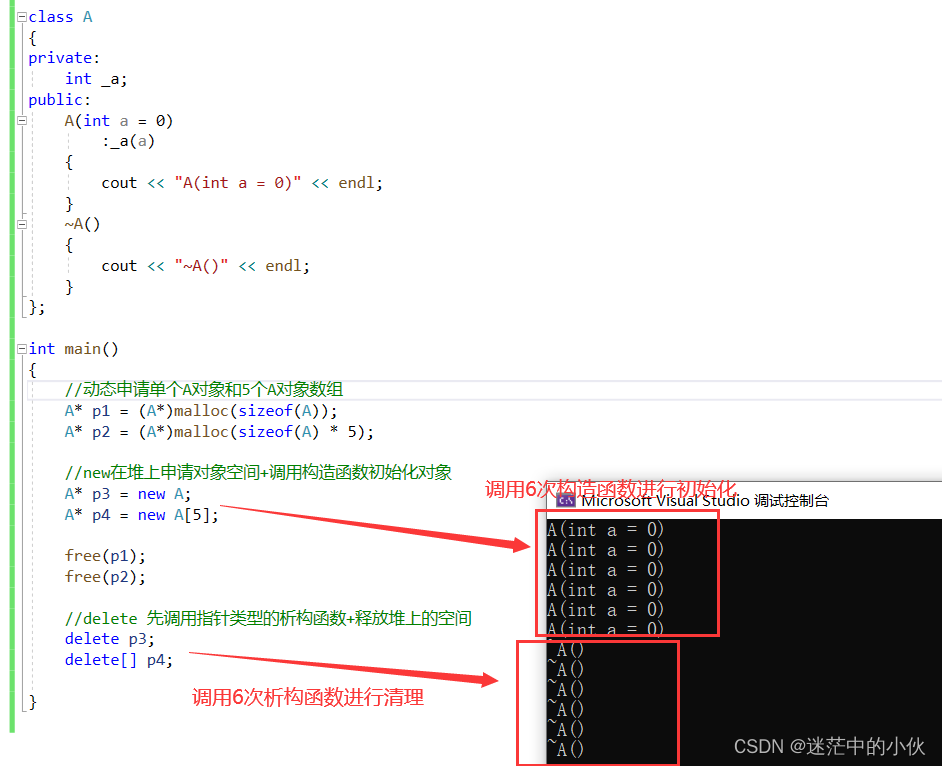The image size is (942, 766).
Task: Click the 'free(p1);' statement
Action: 105,556
